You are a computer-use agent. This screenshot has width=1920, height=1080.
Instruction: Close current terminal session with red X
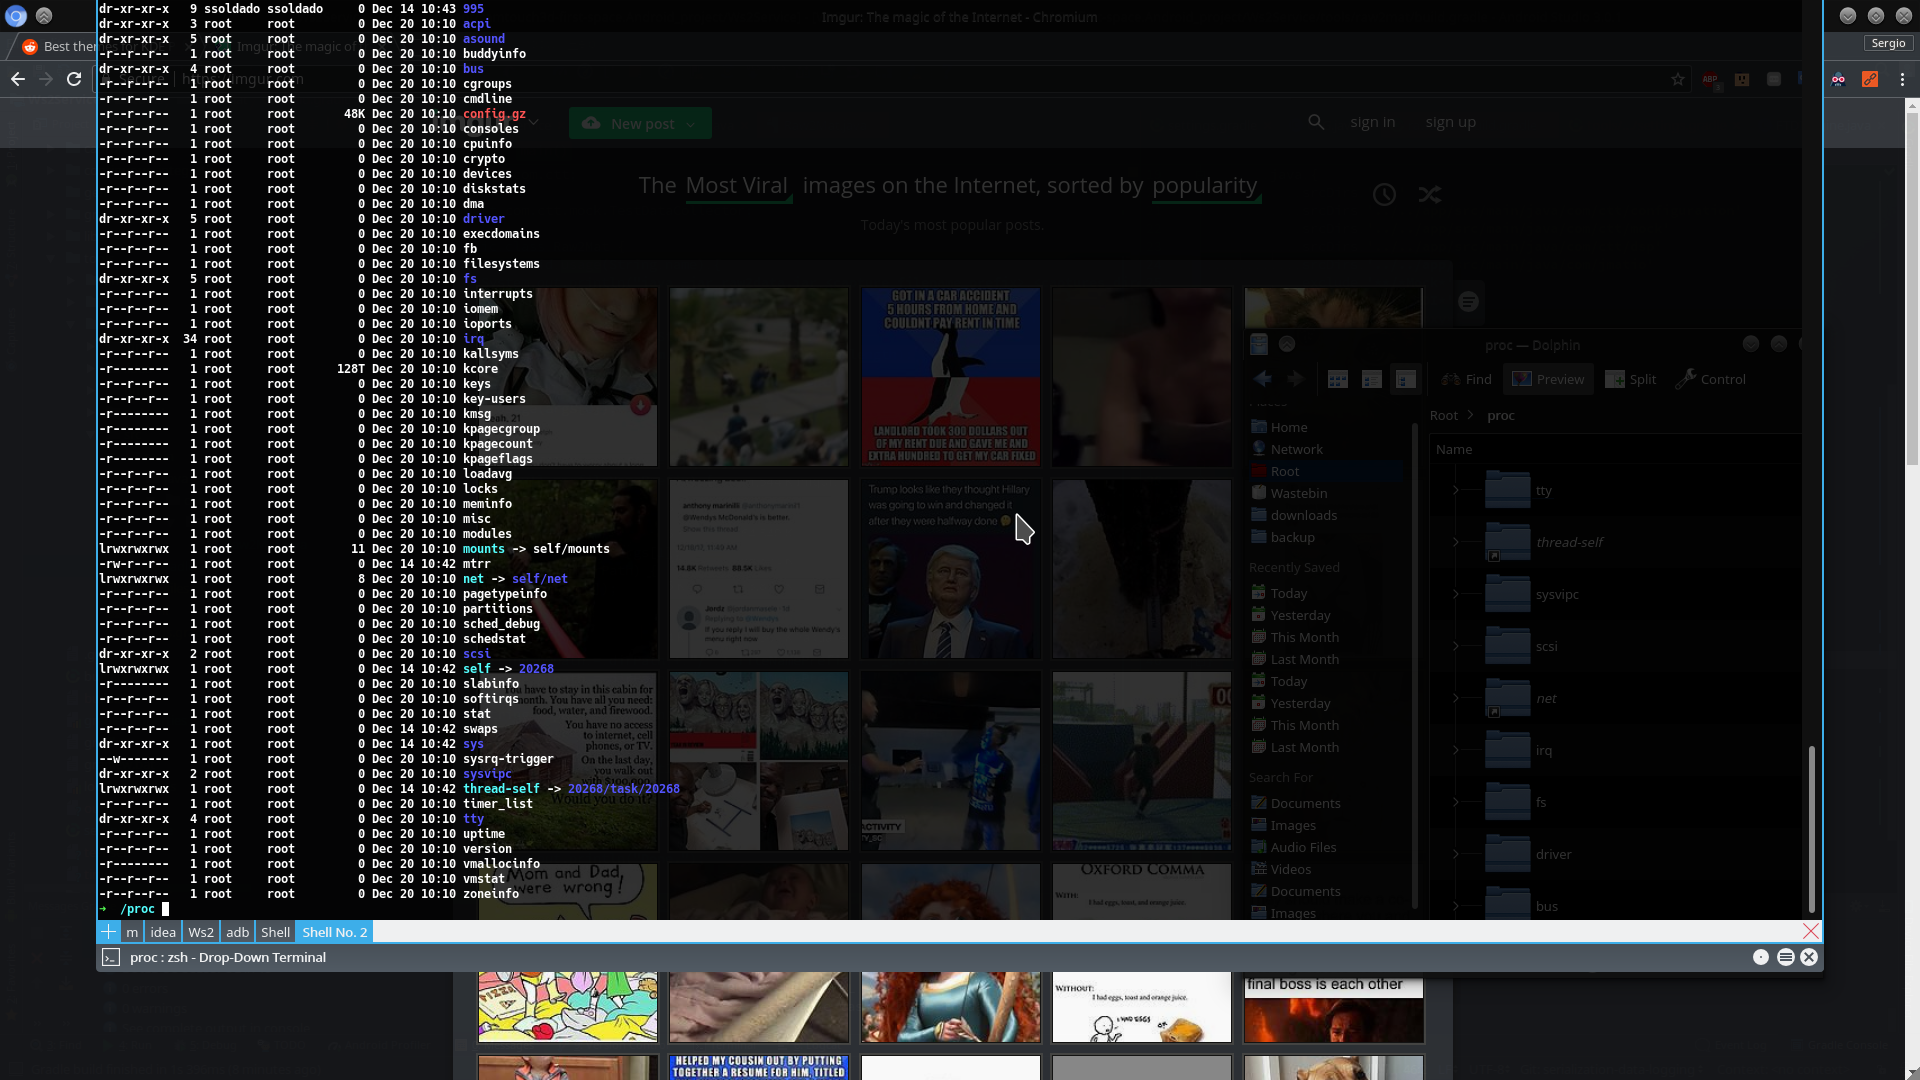[x=1811, y=931]
